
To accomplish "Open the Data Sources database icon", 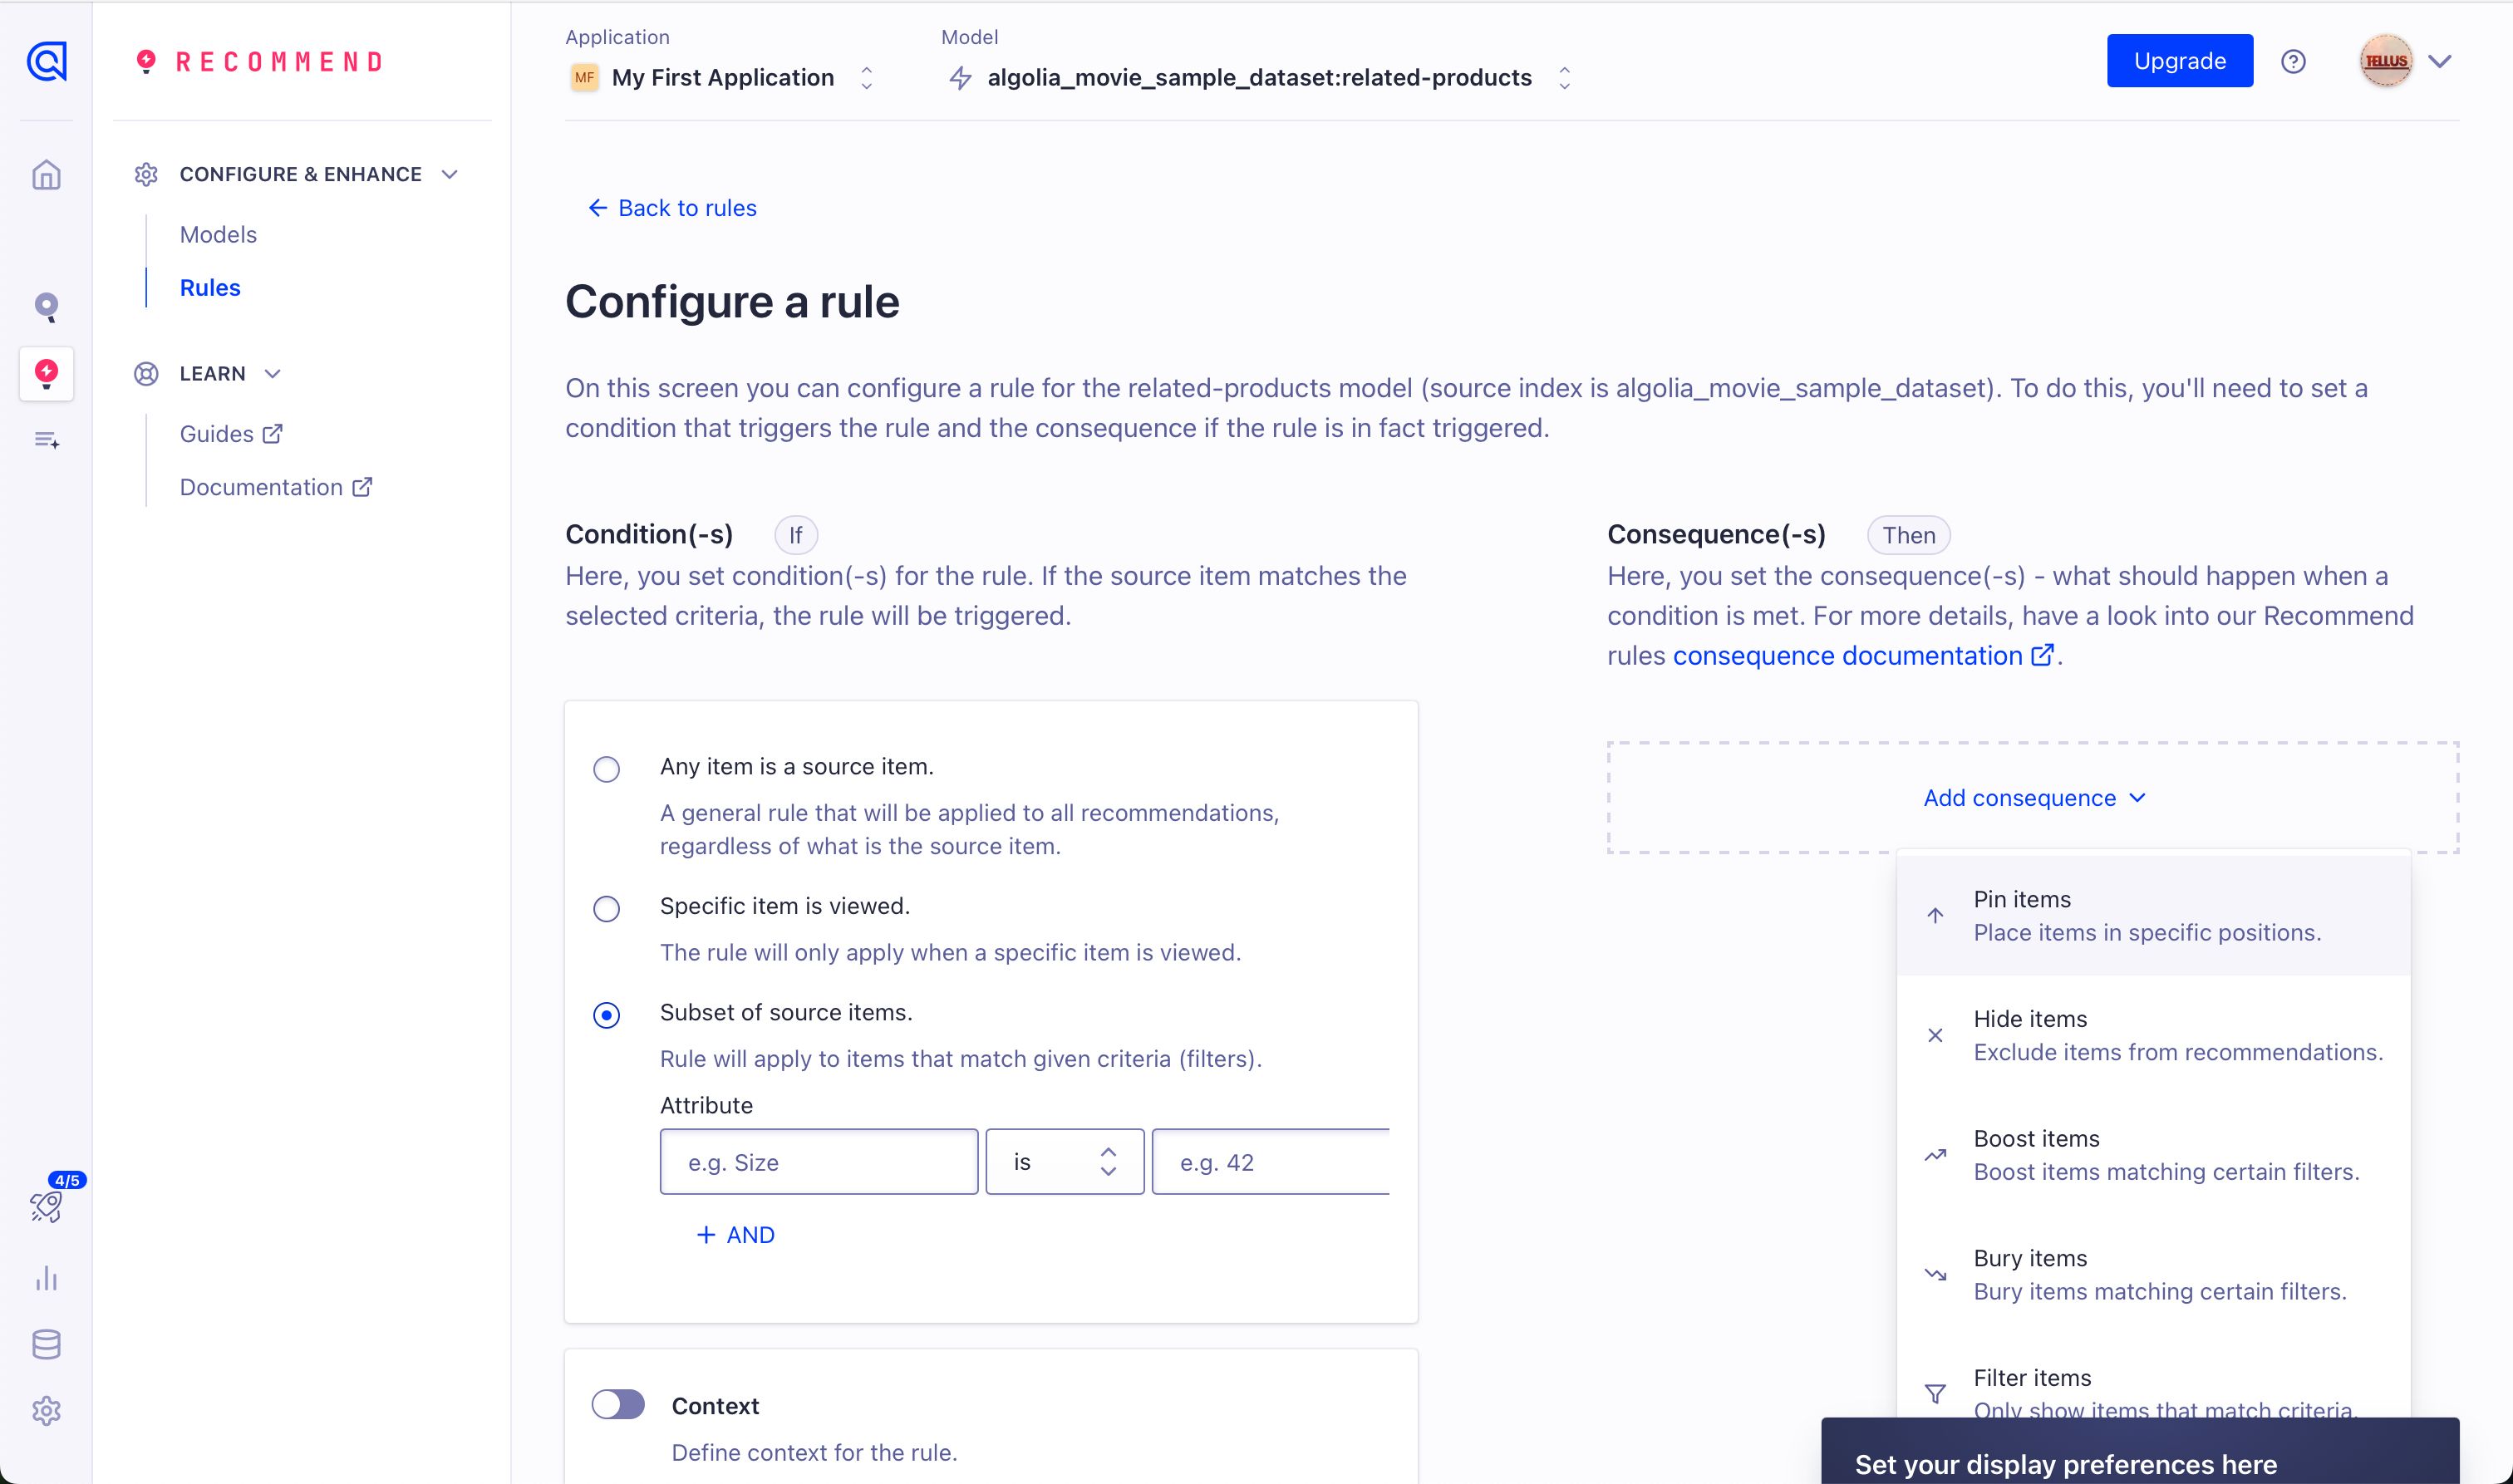I will (46, 1345).
